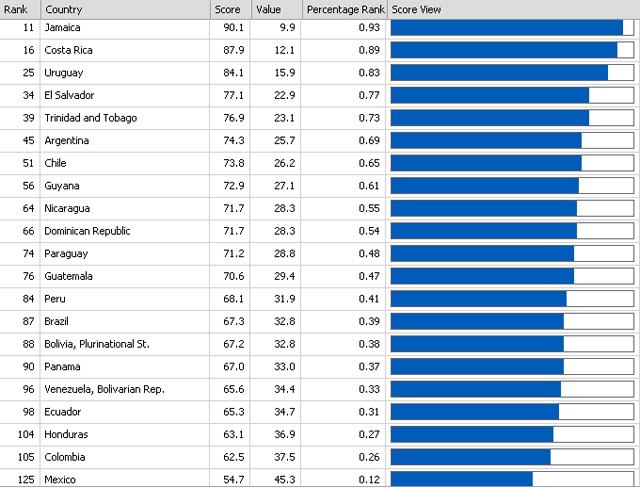Click the Value column header
Image resolution: width=640 pixels, height=488 pixels.
[x=270, y=9]
